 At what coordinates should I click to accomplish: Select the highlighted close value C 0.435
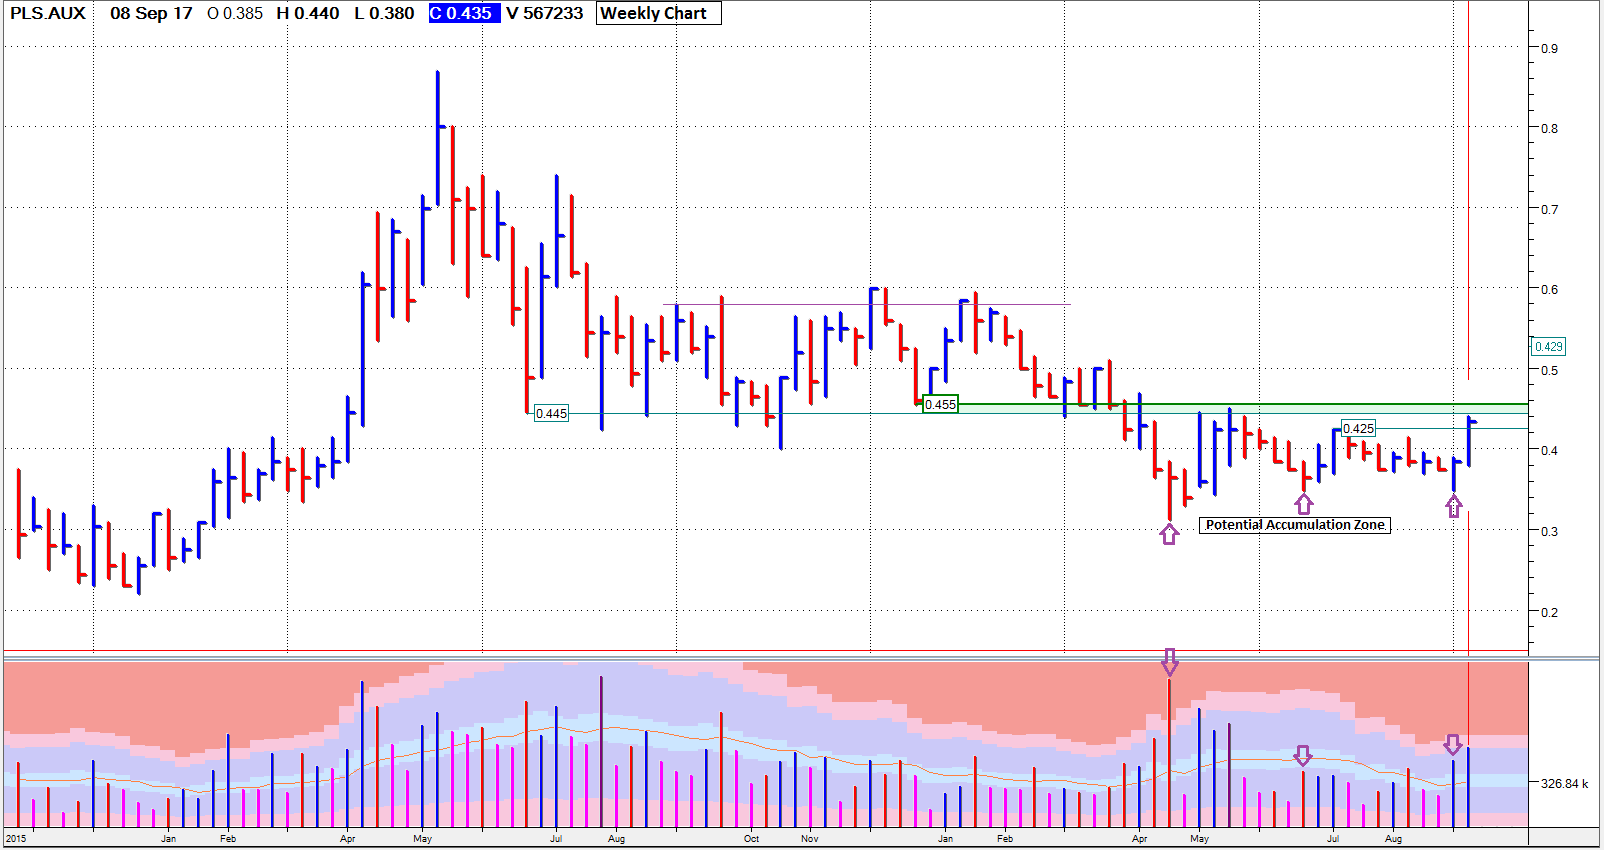coord(463,13)
